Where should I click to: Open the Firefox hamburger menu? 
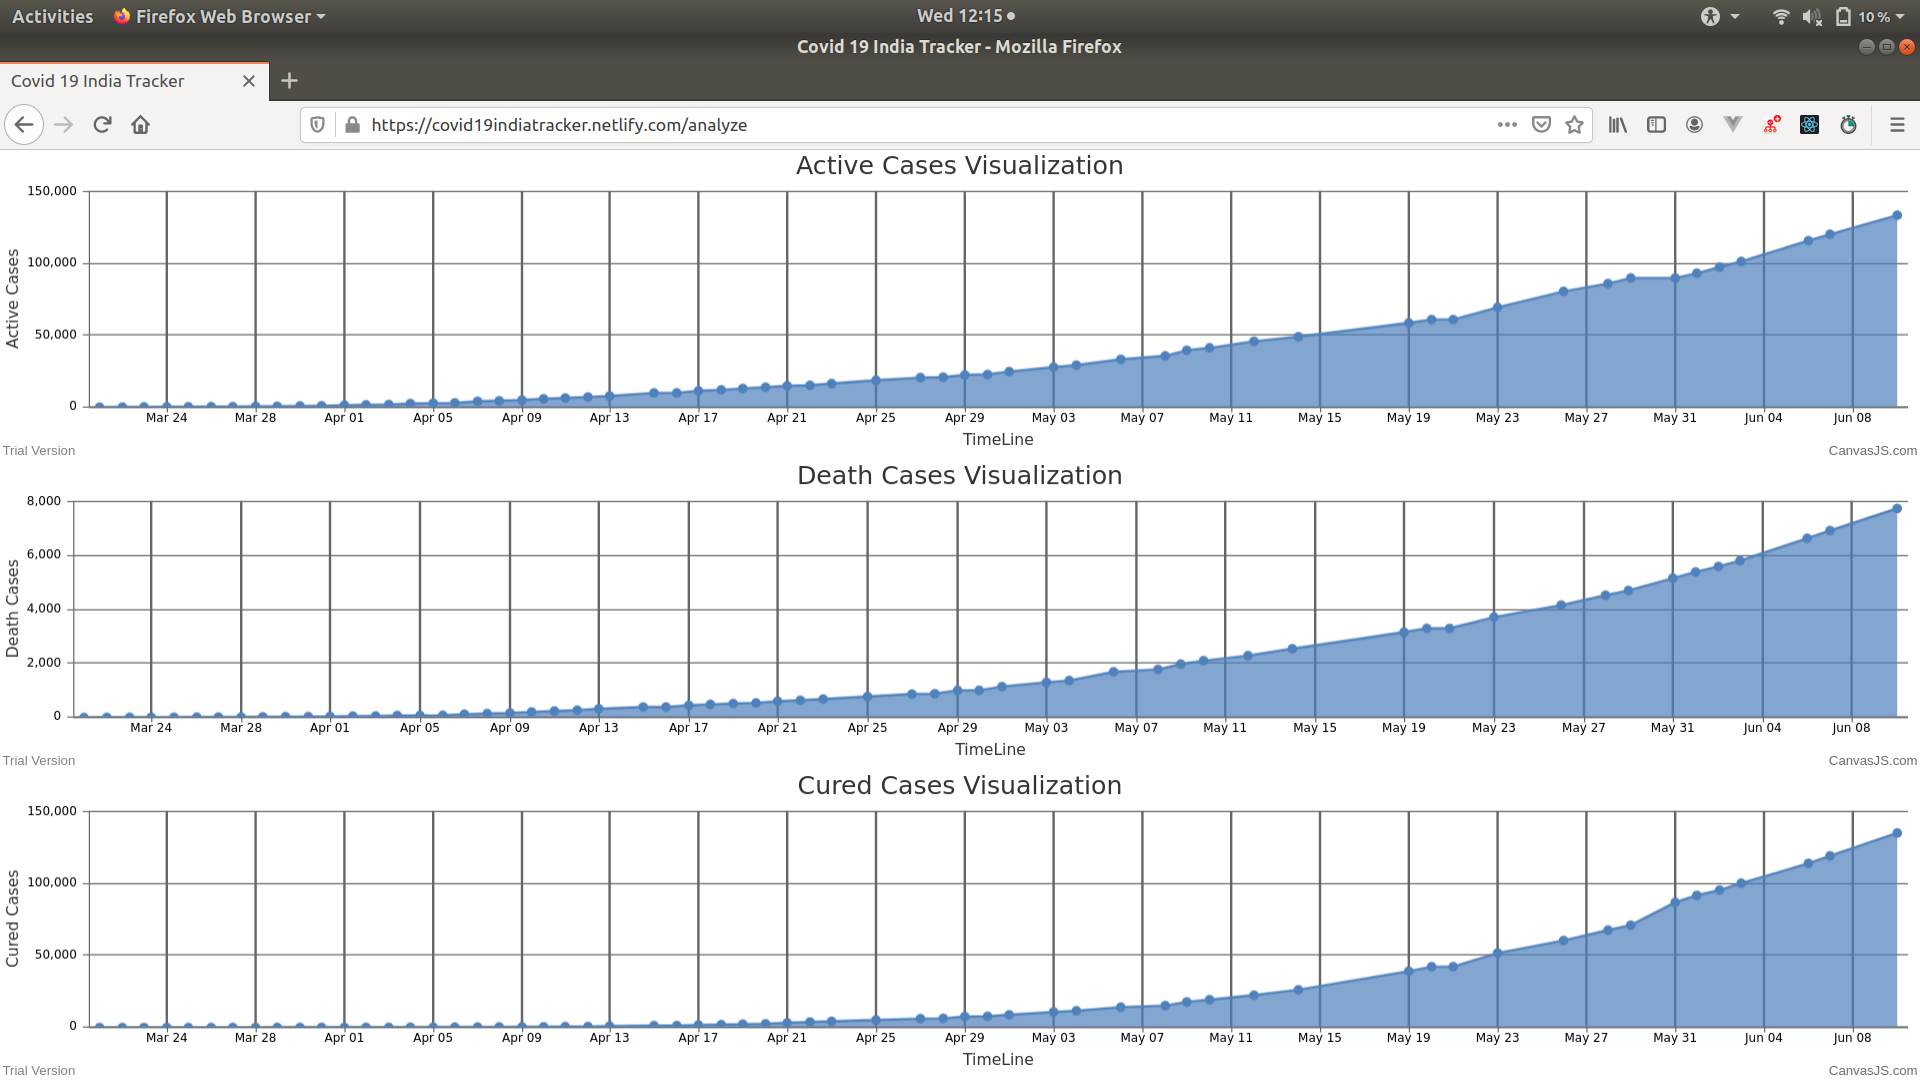[x=1897, y=125]
